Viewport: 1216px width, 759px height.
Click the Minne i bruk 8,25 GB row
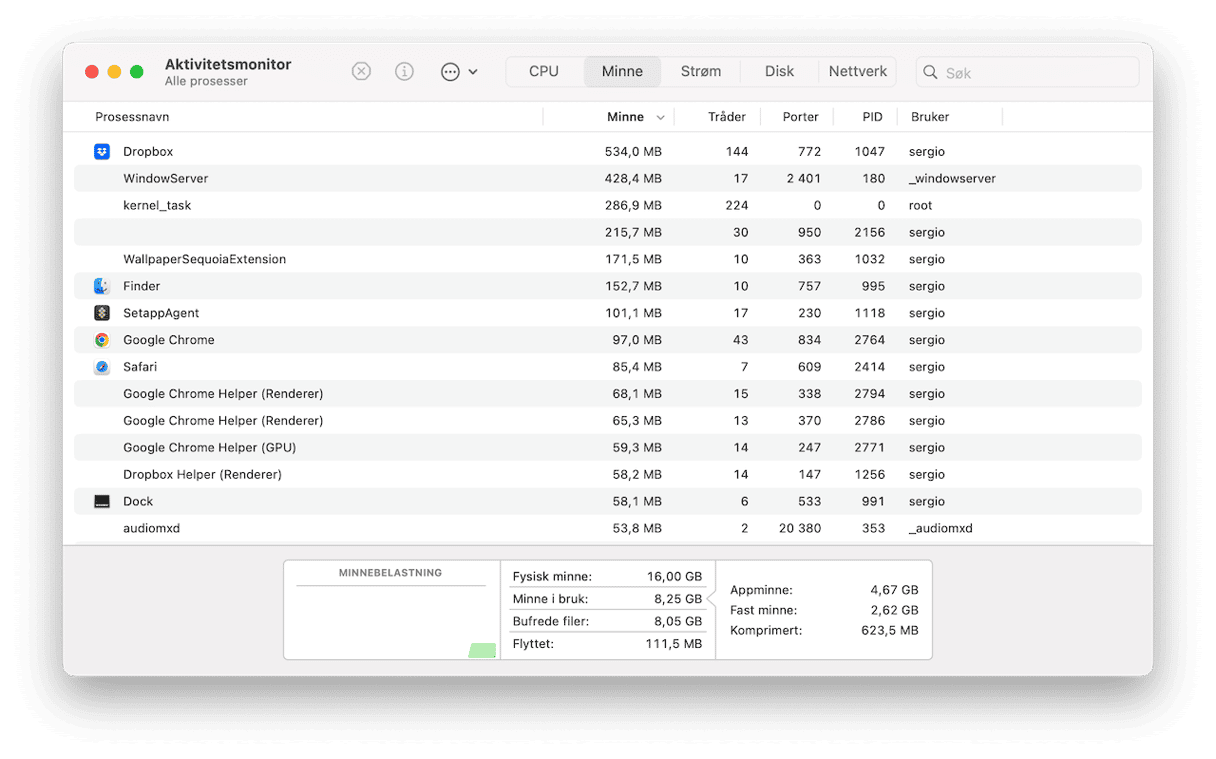click(607, 599)
